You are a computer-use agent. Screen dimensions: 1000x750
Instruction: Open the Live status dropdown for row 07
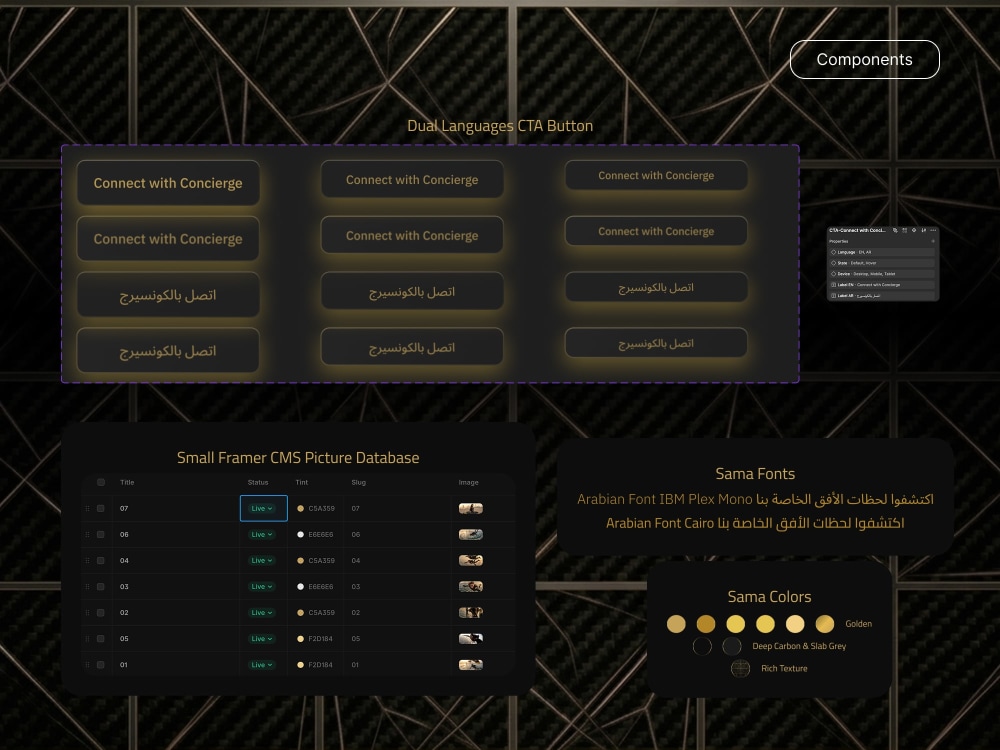[x=261, y=508]
